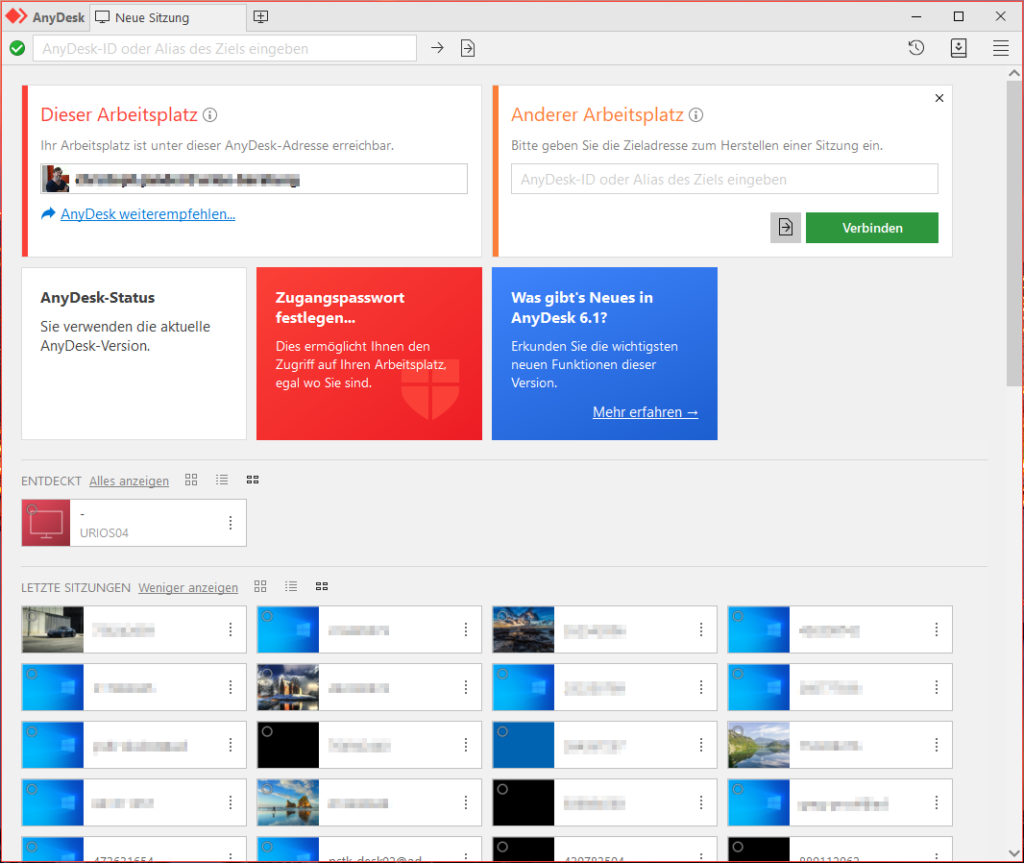Viewport: 1024px width, 863px height.
Task: Switch Entdeckt section to large tile view
Action: 191,480
